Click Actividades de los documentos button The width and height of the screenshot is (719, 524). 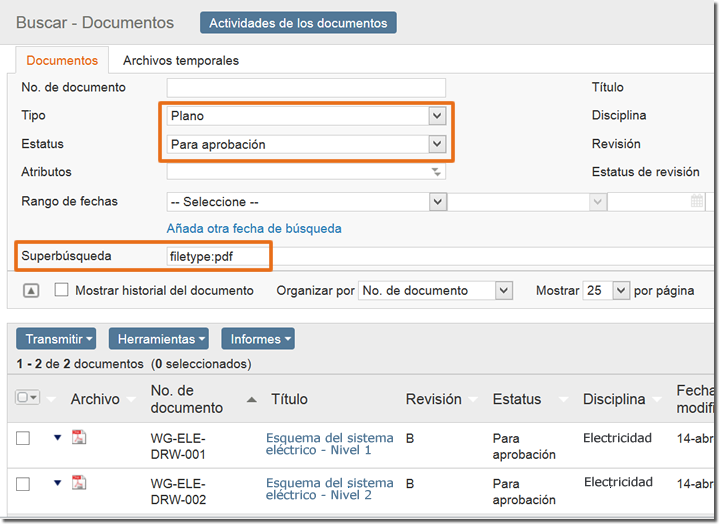298,23
